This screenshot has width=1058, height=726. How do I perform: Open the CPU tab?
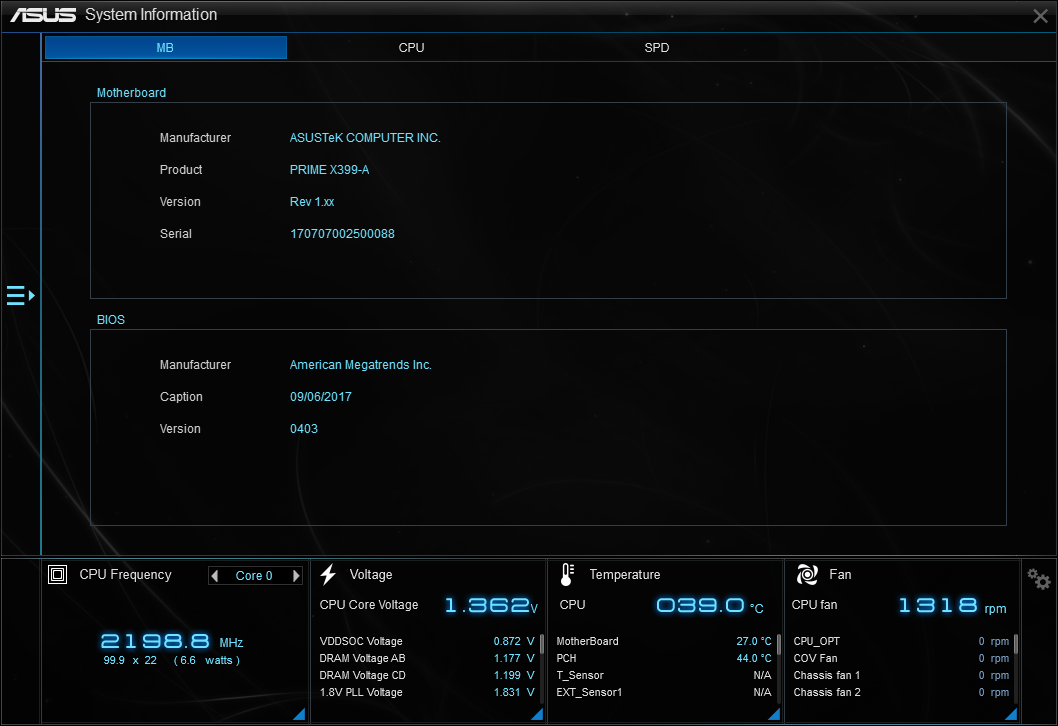[411, 48]
